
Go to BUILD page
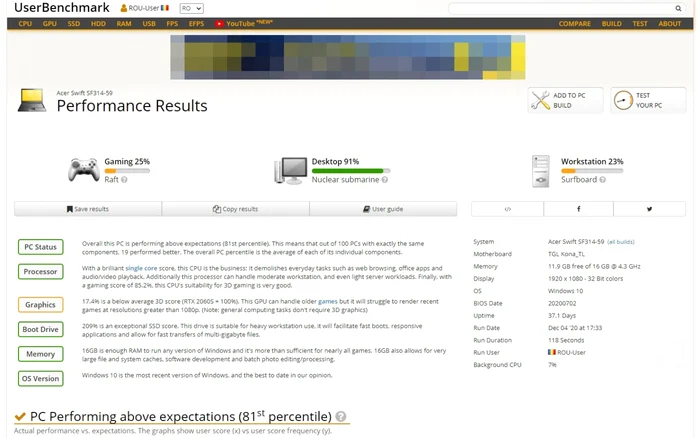(612, 24)
